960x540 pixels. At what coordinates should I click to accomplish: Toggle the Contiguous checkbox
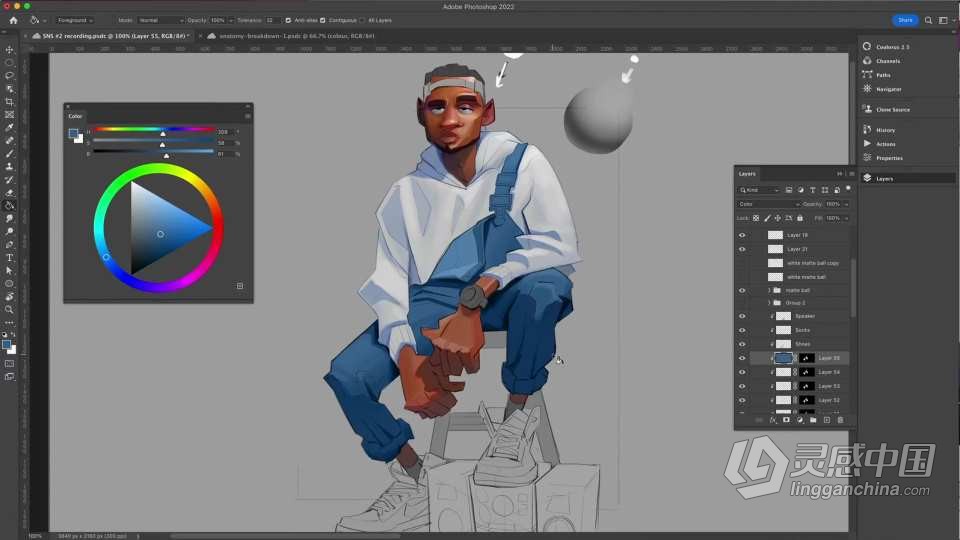coord(323,20)
